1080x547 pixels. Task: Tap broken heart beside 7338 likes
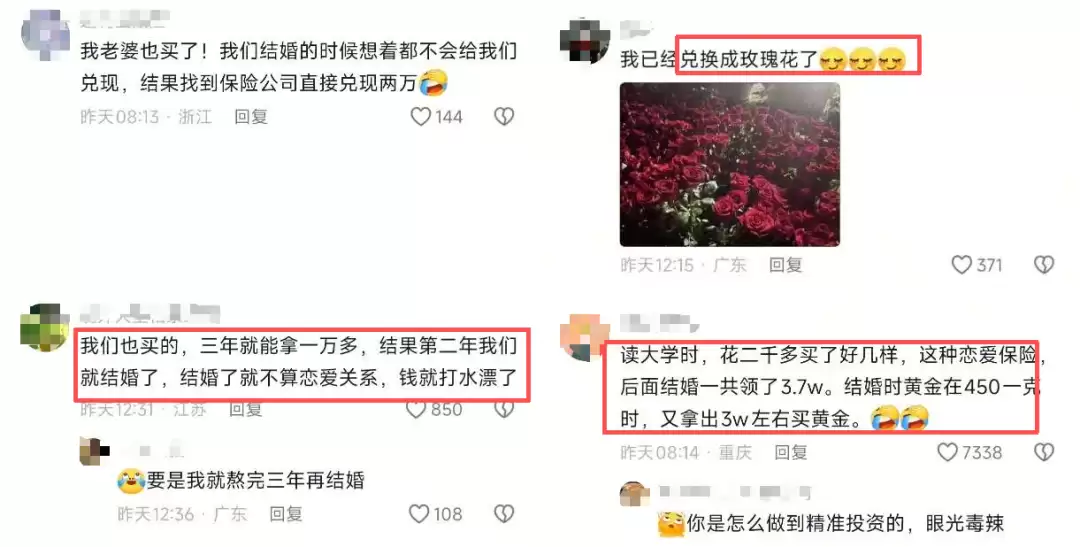point(1044,452)
